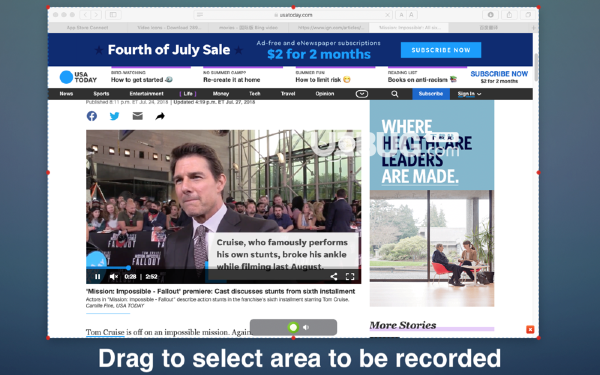The image size is (600, 375).
Task: Open 'Books on anti-racism' link
Action: (422, 80)
